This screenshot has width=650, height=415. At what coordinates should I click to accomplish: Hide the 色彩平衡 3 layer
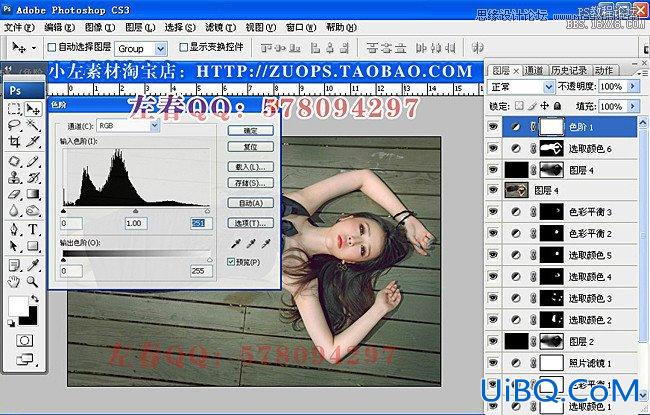(493, 212)
